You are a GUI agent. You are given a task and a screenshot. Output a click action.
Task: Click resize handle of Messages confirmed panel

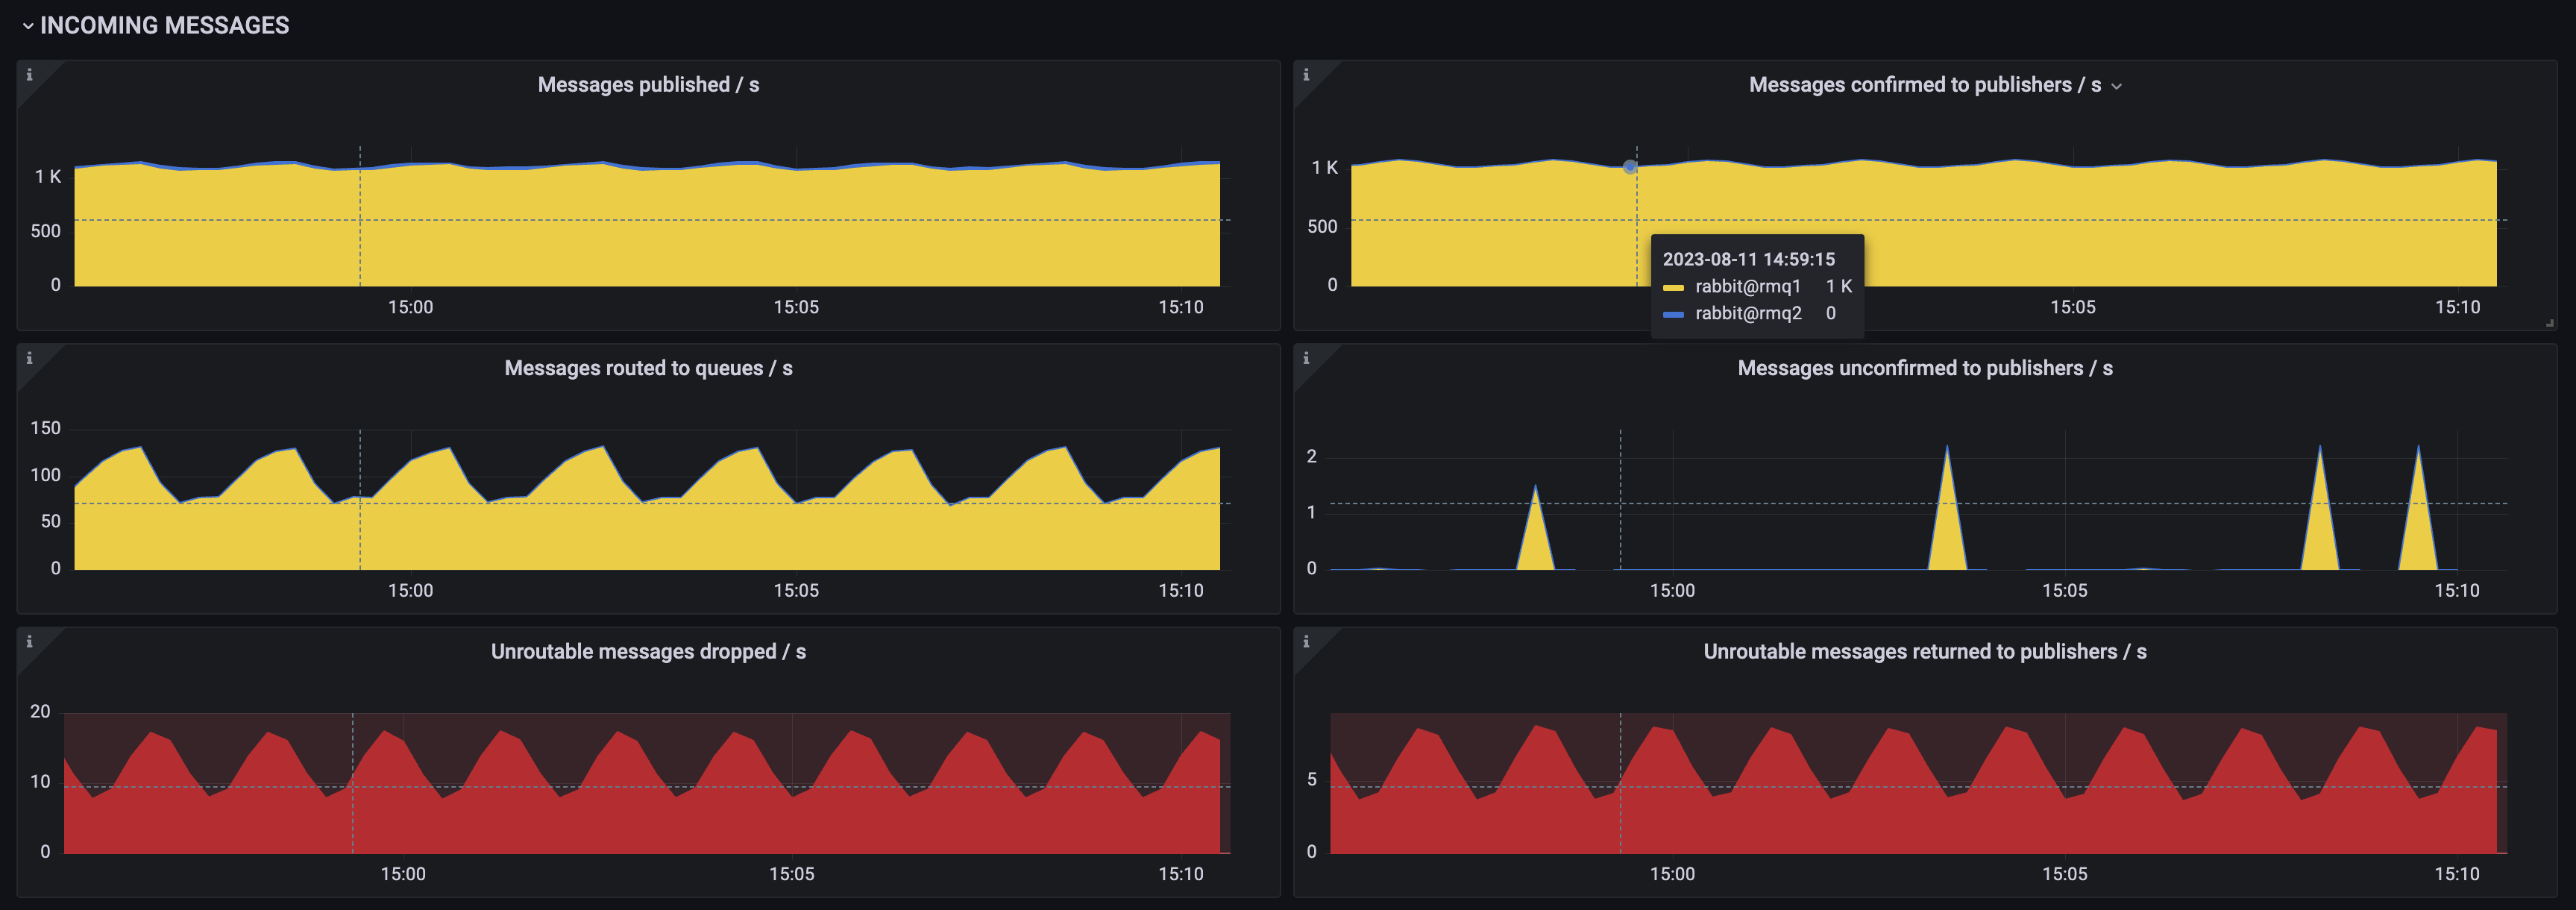click(2549, 323)
